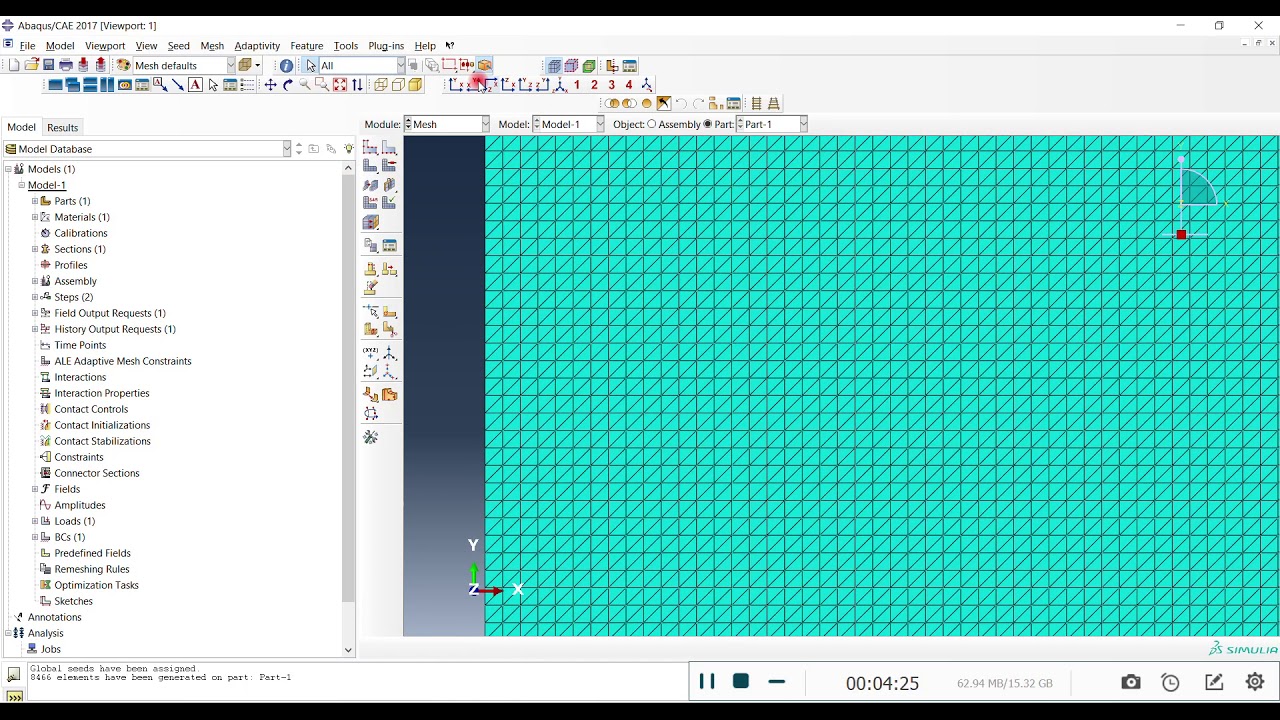This screenshot has width=1280, height=720.
Task: Select the Magnify View tool
Action: 305,85
